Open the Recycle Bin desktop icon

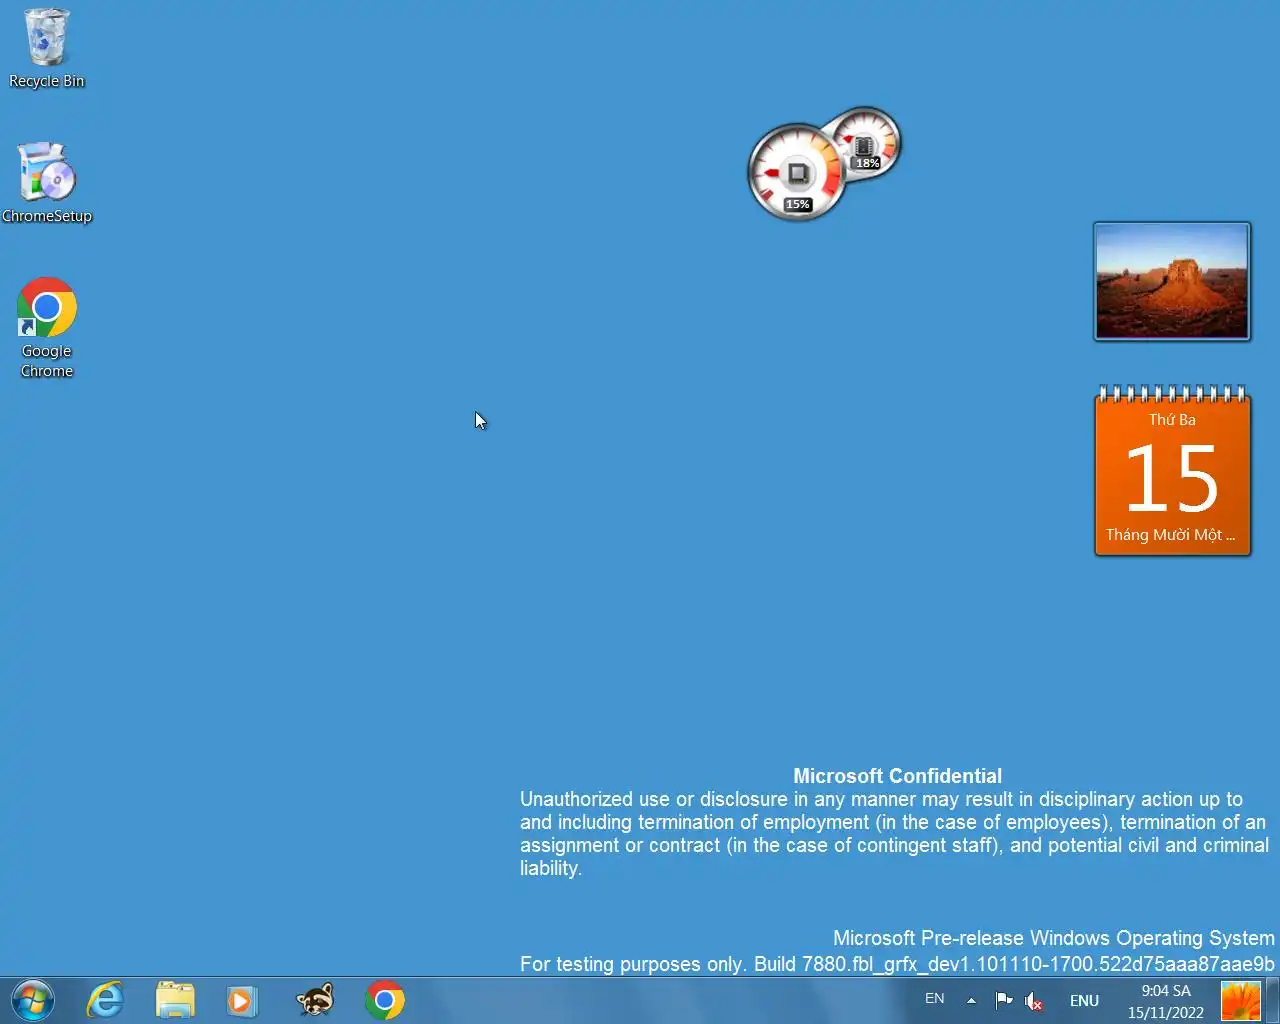tap(46, 48)
